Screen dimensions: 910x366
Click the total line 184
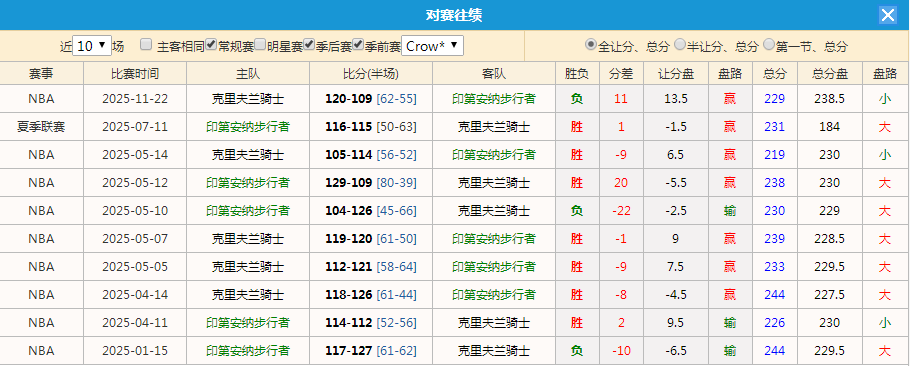click(830, 126)
